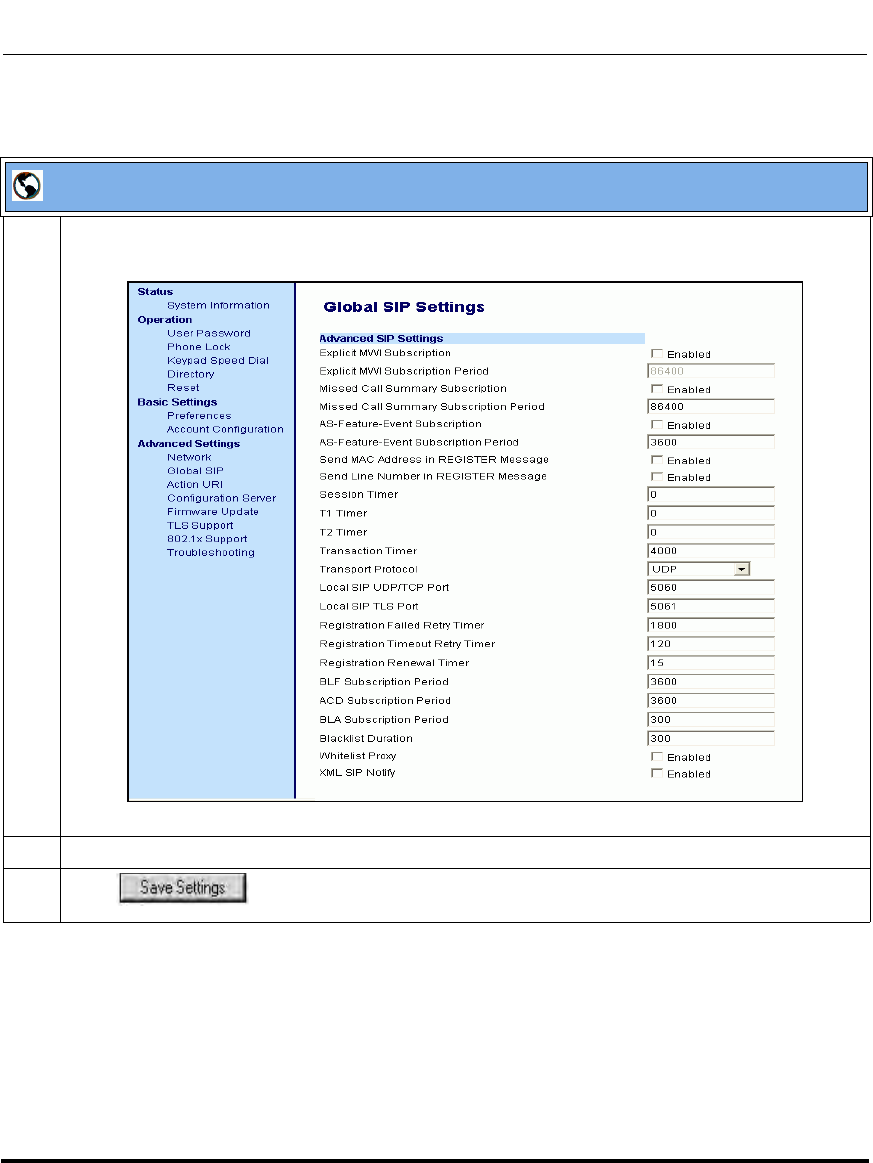Click the Operation heading in sidebar
Image resolution: width=873 pixels, height=1163 pixels.
point(165,320)
